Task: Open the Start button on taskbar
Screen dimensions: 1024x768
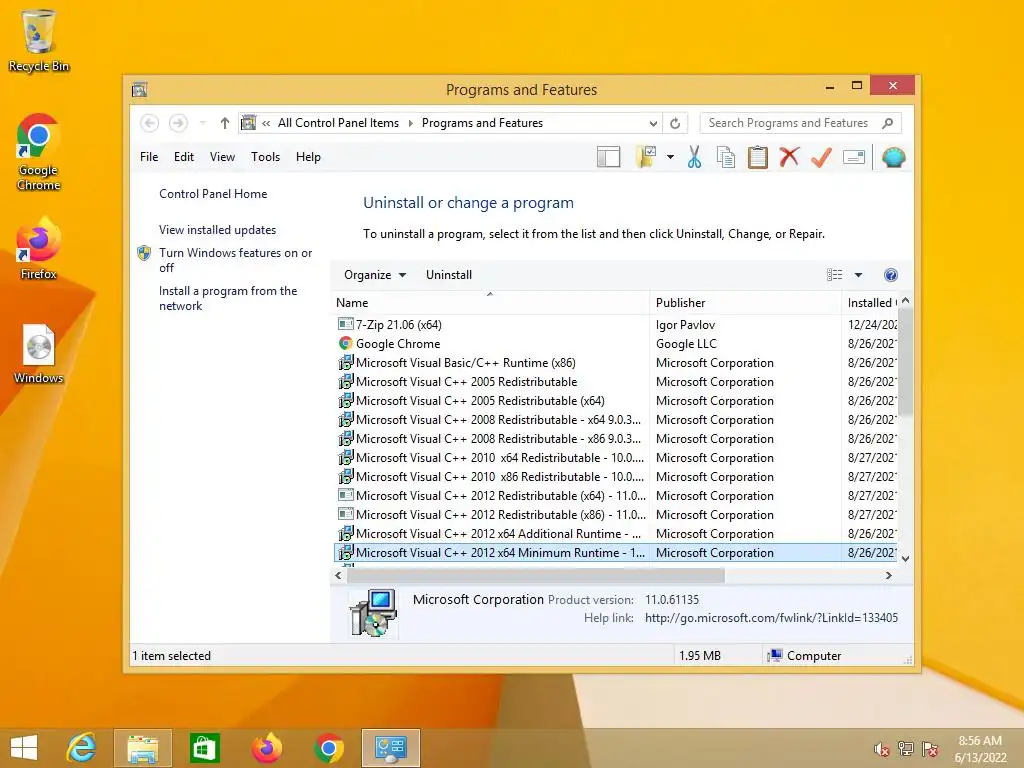Action: pos(24,748)
